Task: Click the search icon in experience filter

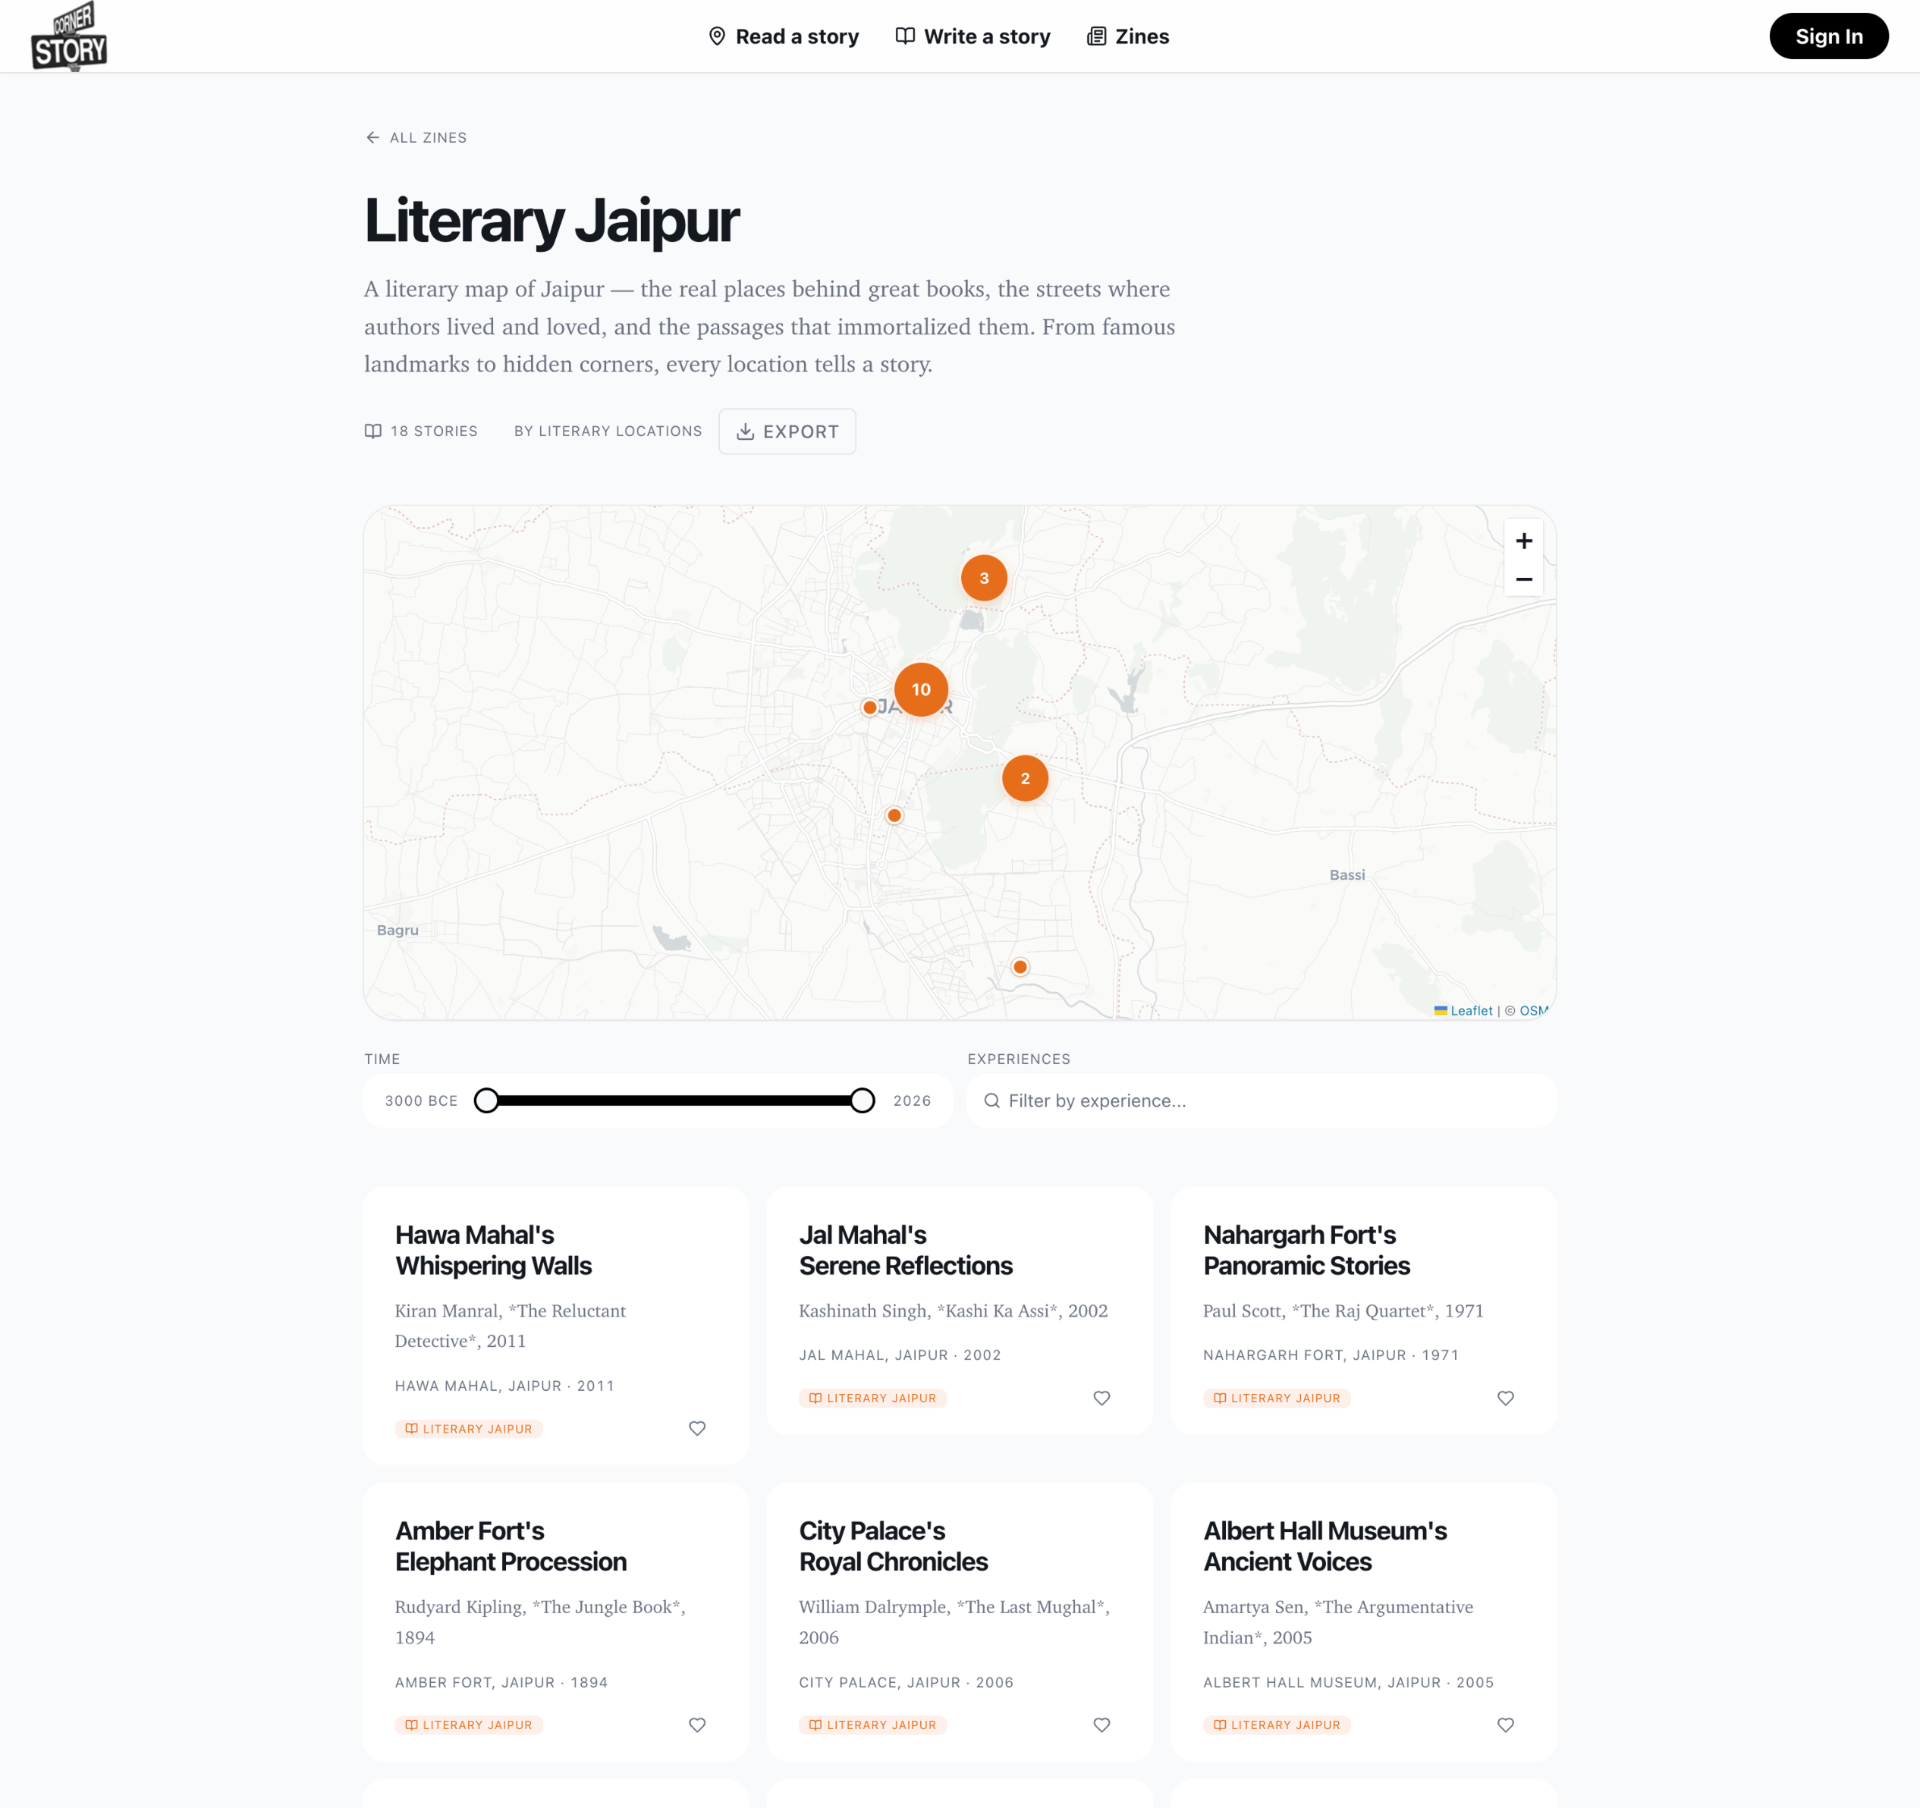Action: (x=992, y=1101)
